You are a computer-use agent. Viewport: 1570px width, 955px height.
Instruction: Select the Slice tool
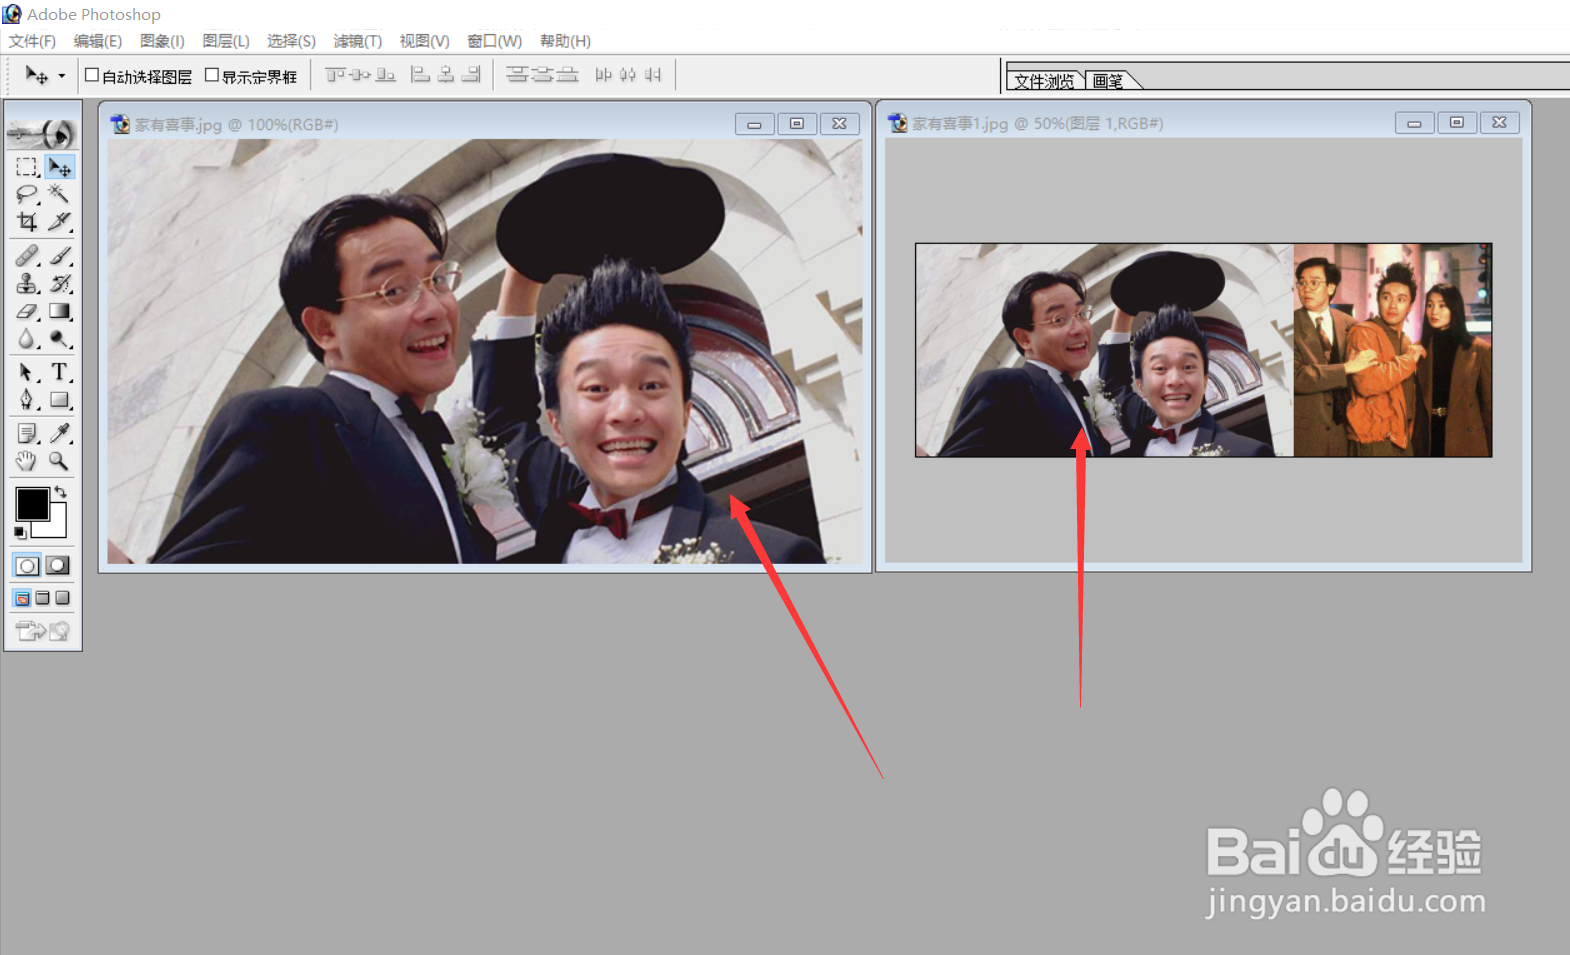pyautogui.click(x=60, y=221)
